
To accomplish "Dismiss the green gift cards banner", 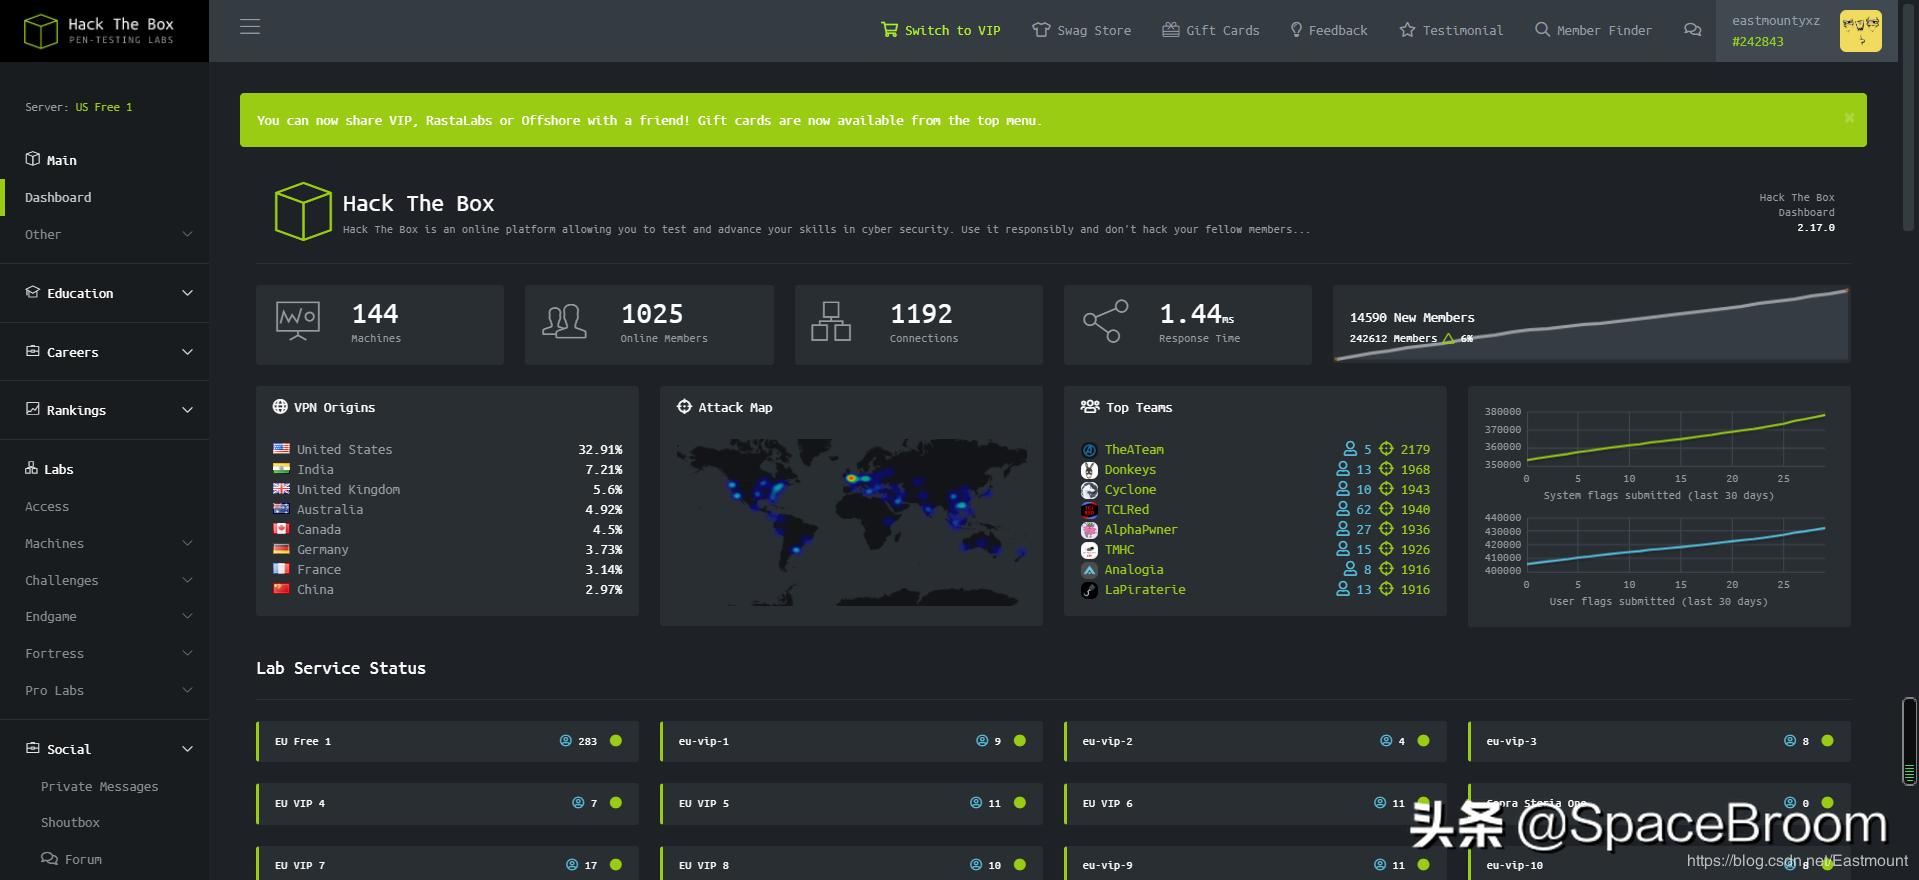I will (1848, 118).
